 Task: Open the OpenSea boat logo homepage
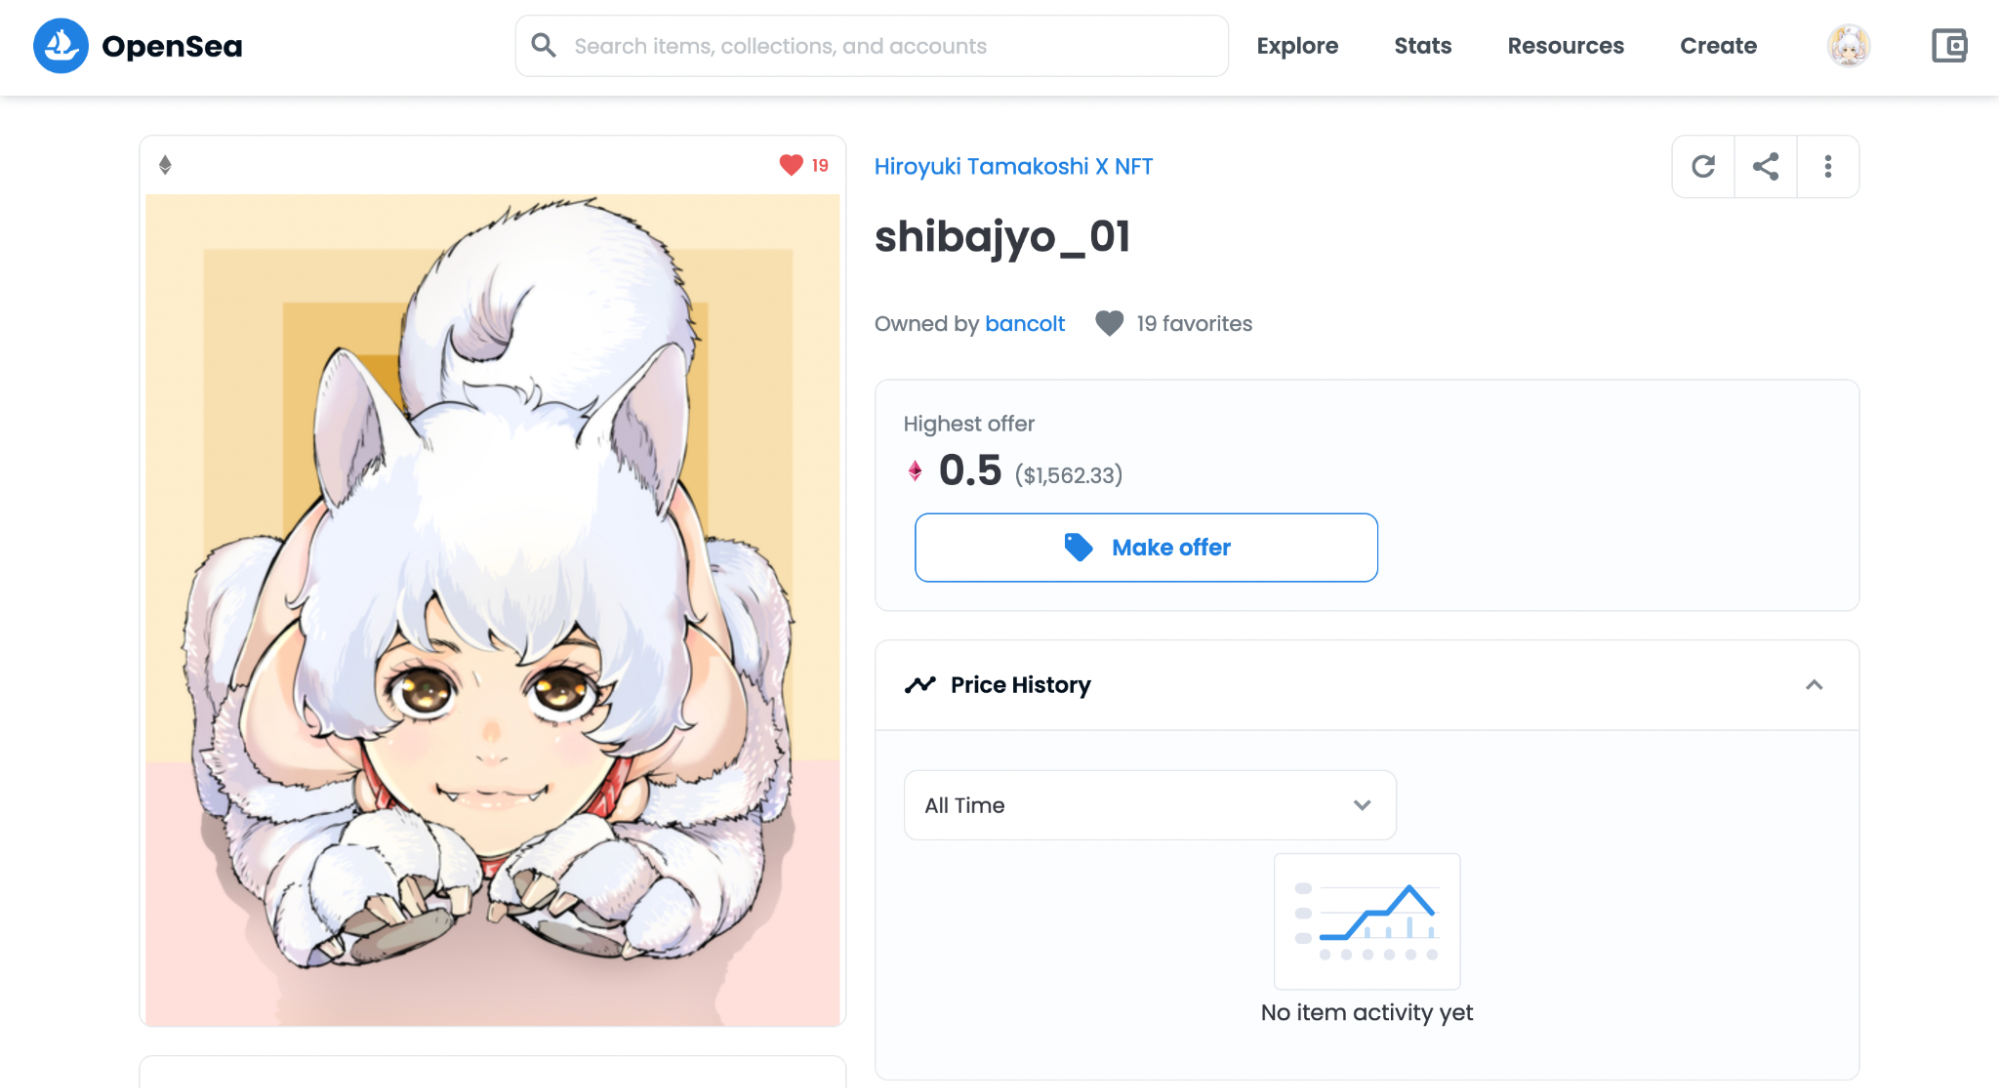coord(61,45)
